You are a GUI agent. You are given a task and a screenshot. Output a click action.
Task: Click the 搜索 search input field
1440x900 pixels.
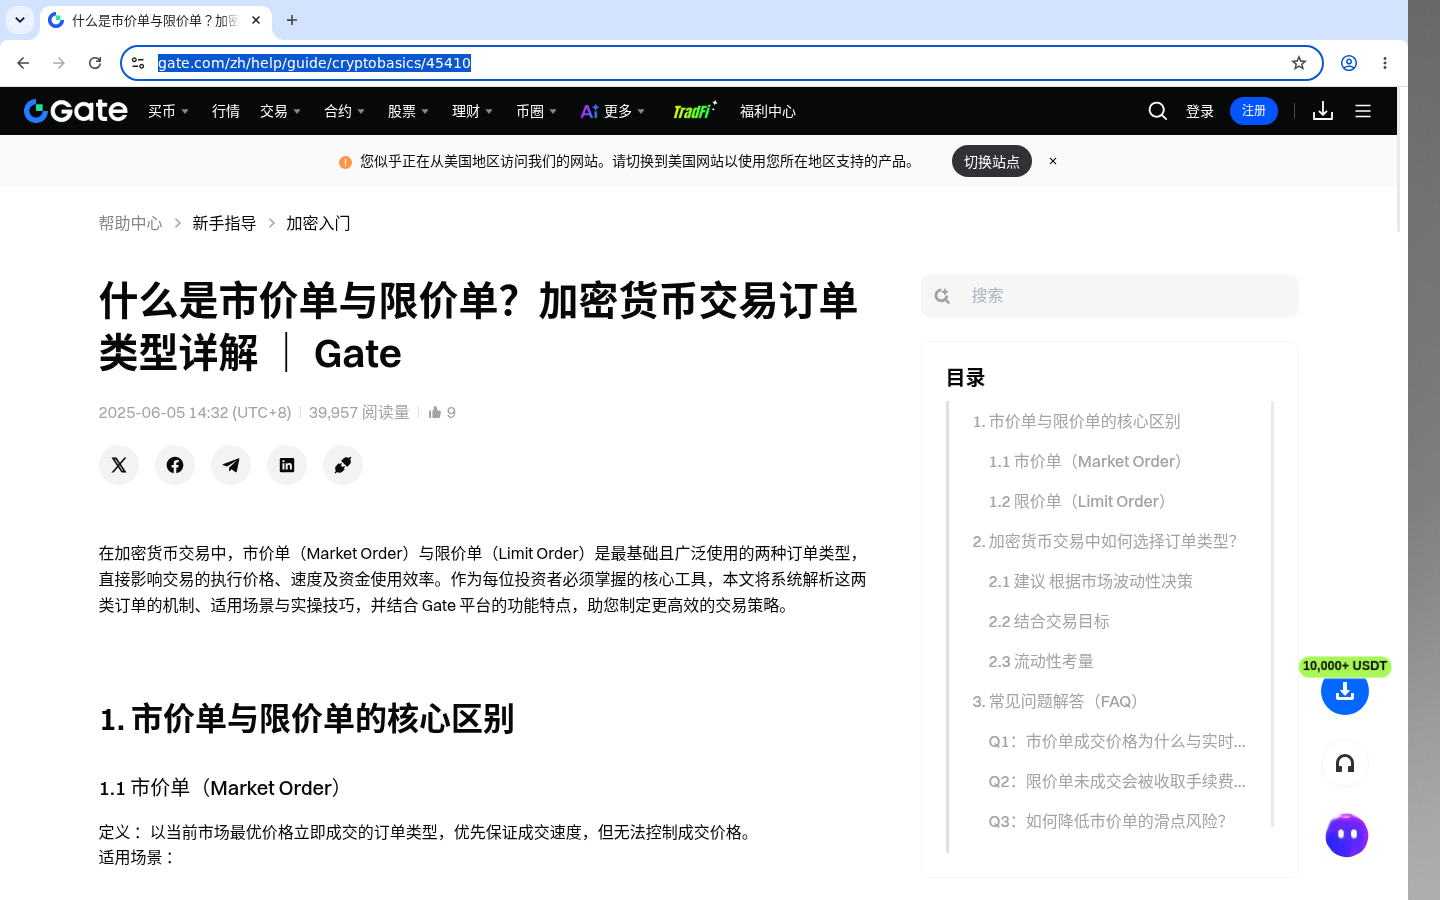(x=1110, y=296)
